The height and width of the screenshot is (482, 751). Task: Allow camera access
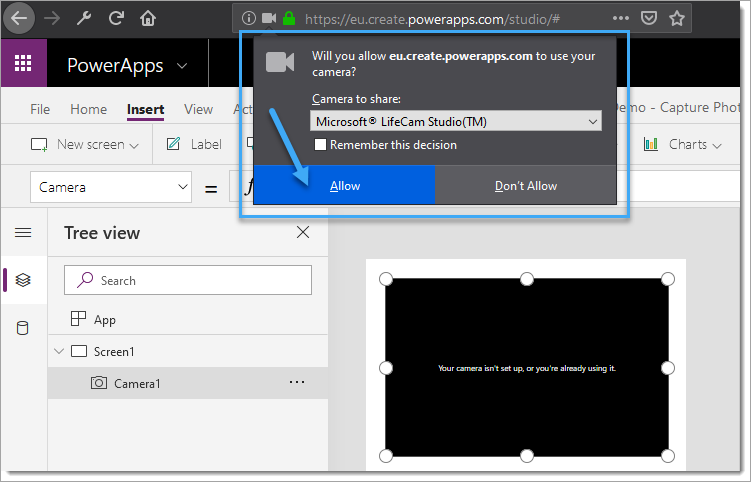tap(344, 186)
